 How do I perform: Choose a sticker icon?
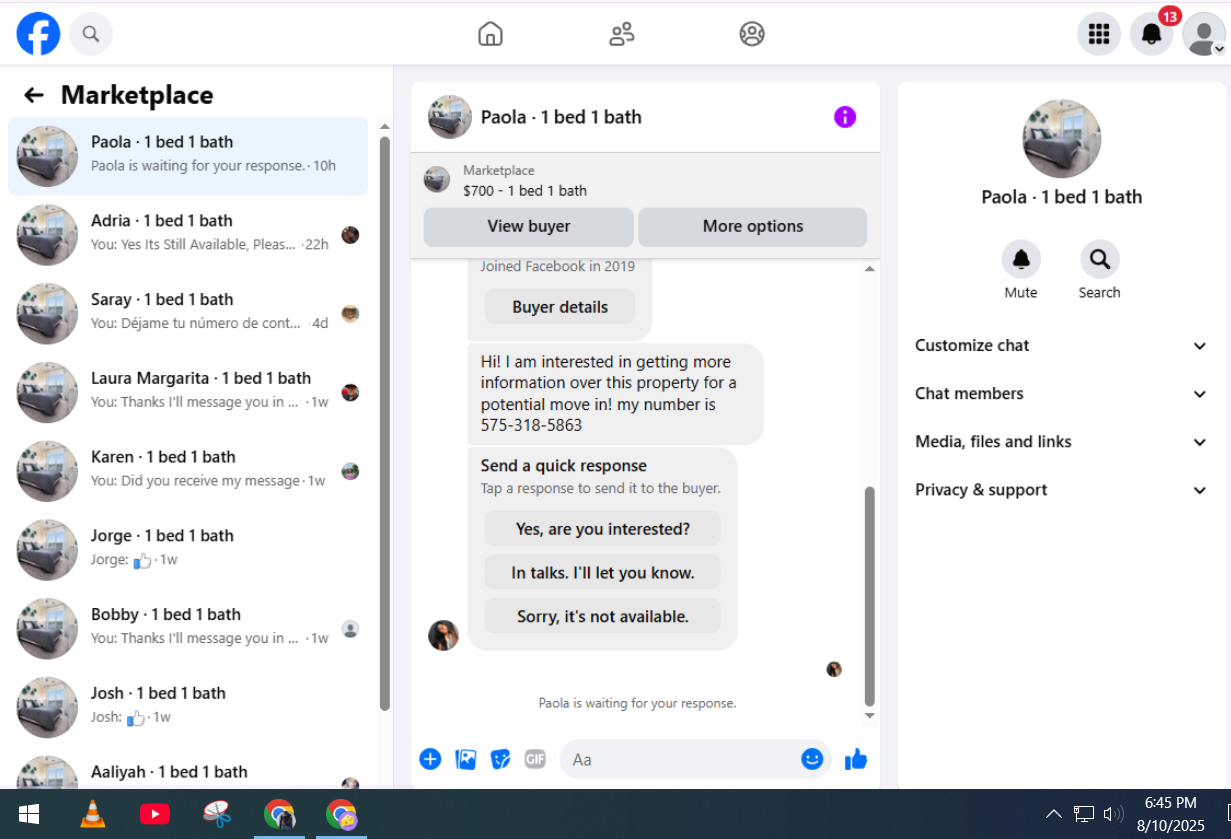tap(501, 759)
